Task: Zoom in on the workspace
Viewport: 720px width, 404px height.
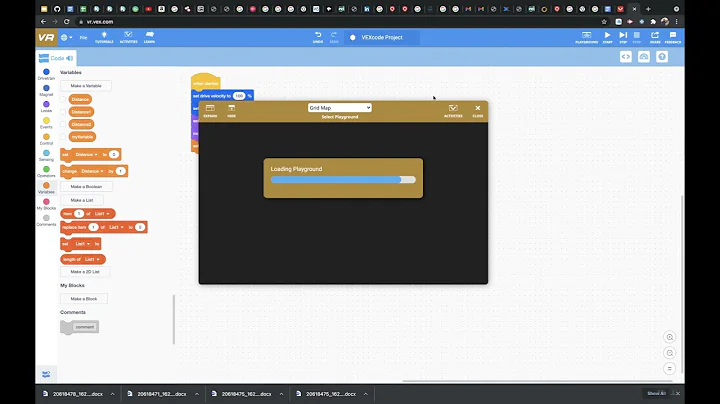Action: 669,337
